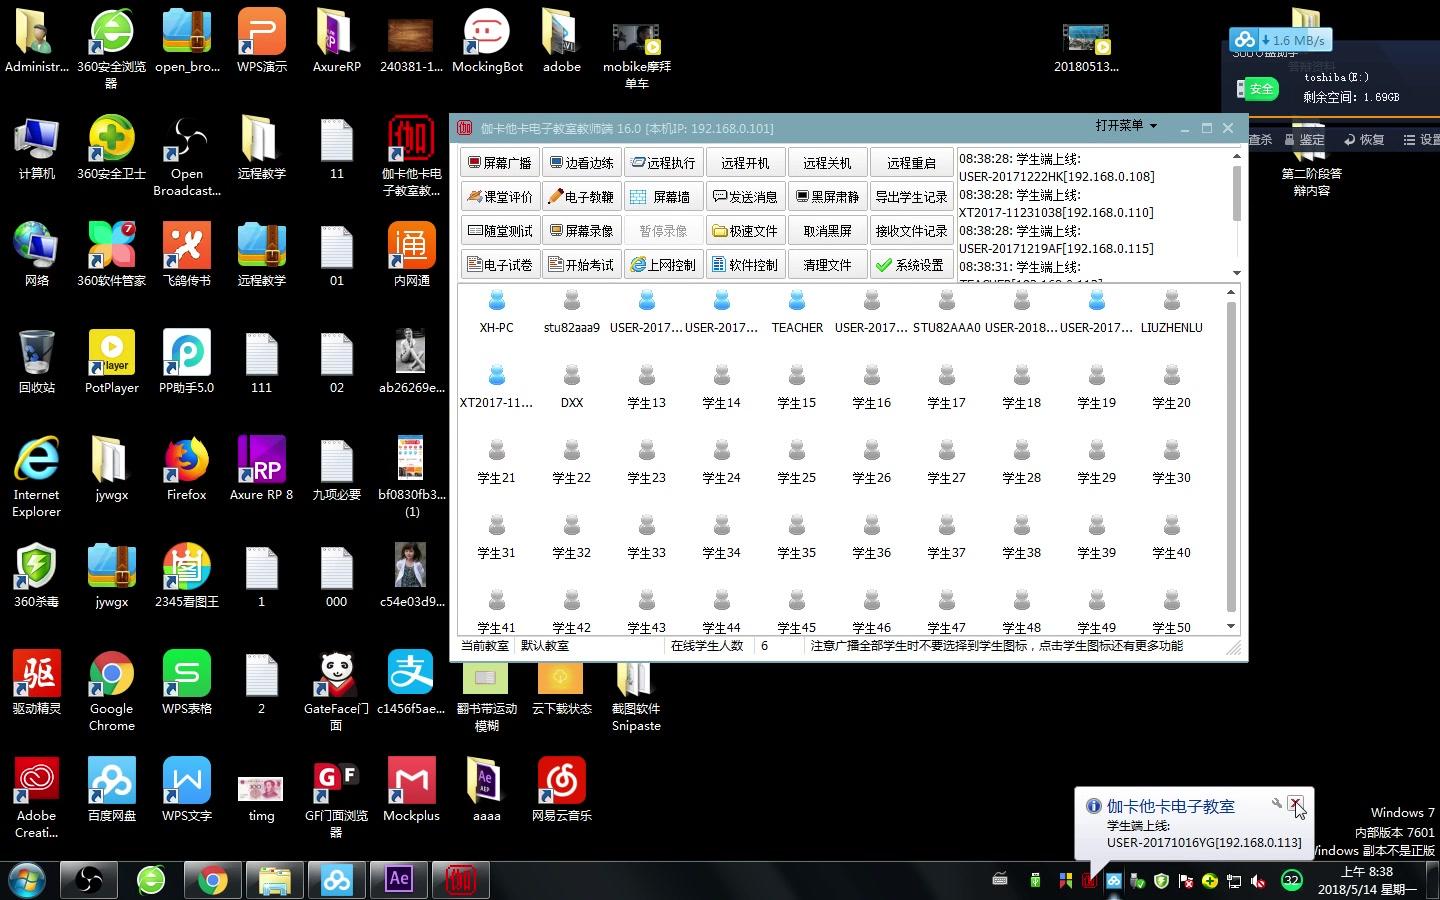Open the 屏幕墙 screen wall
Image resolution: width=1440 pixels, height=900 pixels.
click(664, 197)
